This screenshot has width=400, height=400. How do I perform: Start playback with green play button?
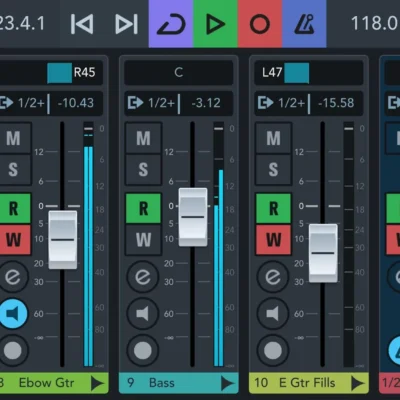pos(215,24)
